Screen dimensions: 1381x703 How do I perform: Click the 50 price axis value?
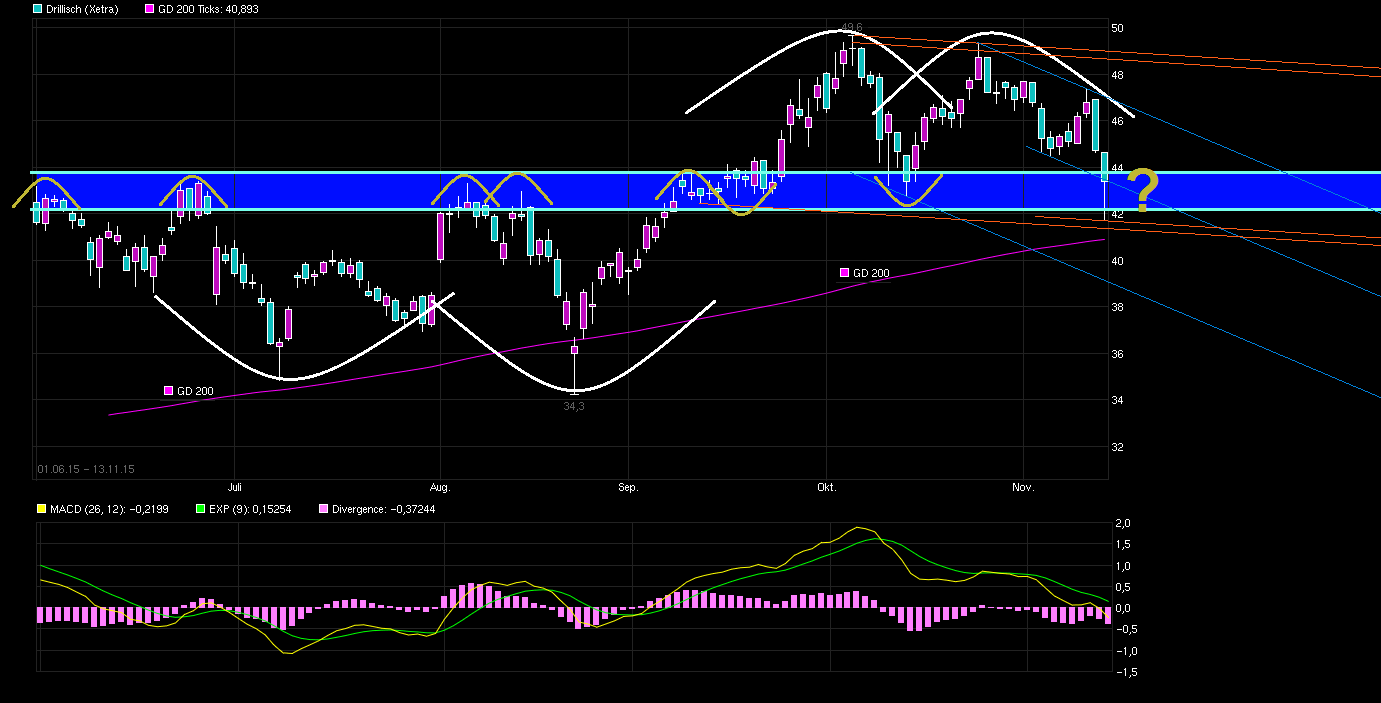[x=1117, y=28]
